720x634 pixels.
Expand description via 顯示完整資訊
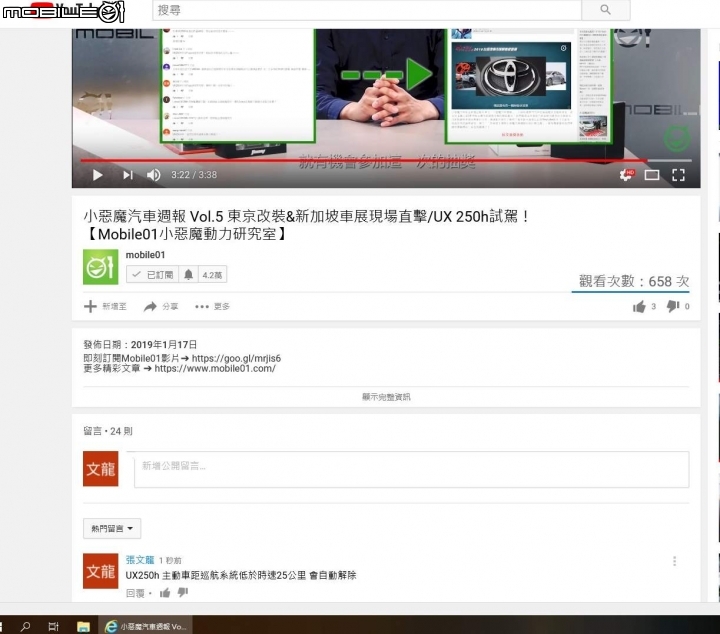tap(386, 397)
